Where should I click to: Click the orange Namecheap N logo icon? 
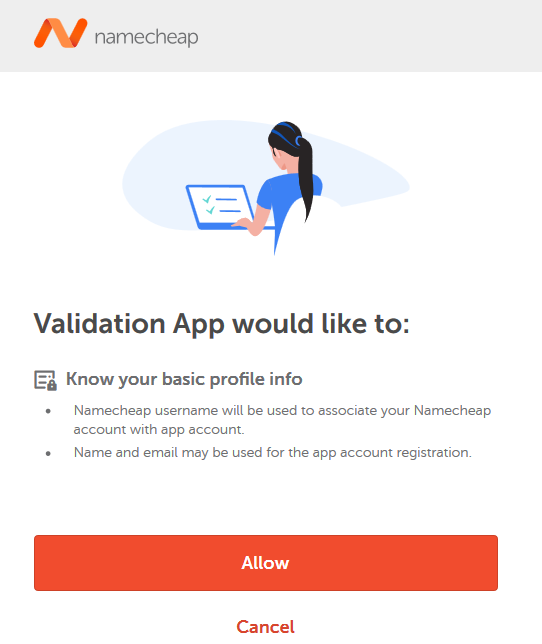[61, 33]
